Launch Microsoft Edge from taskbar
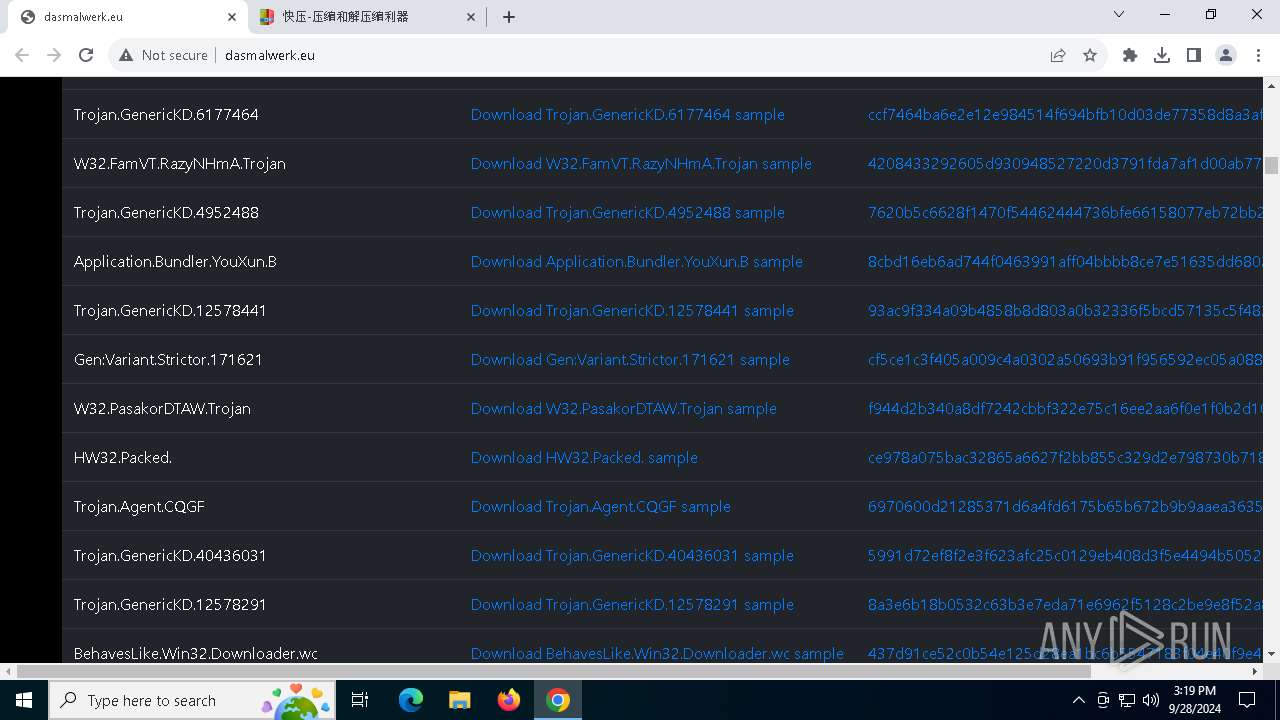The width and height of the screenshot is (1280, 720). 410,700
